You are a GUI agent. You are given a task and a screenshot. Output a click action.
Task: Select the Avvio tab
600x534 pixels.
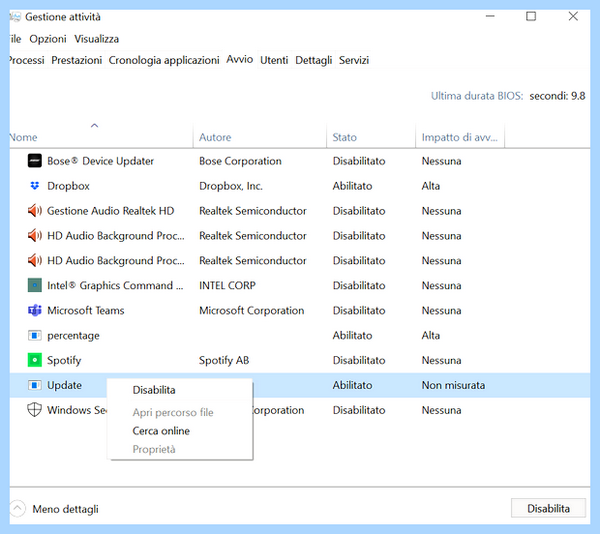tap(240, 59)
